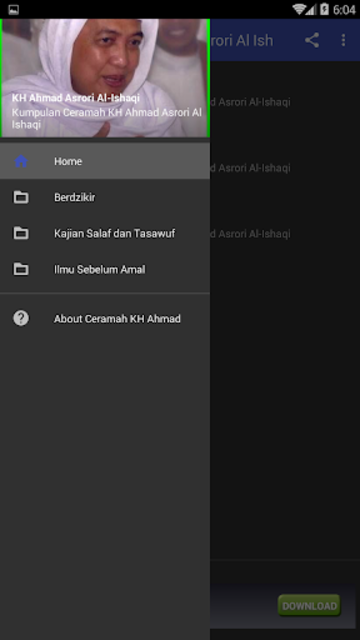360x640 pixels.
Task: Tap the Ilmu Sebelum Amal folder icon
Action: [x=21, y=269]
